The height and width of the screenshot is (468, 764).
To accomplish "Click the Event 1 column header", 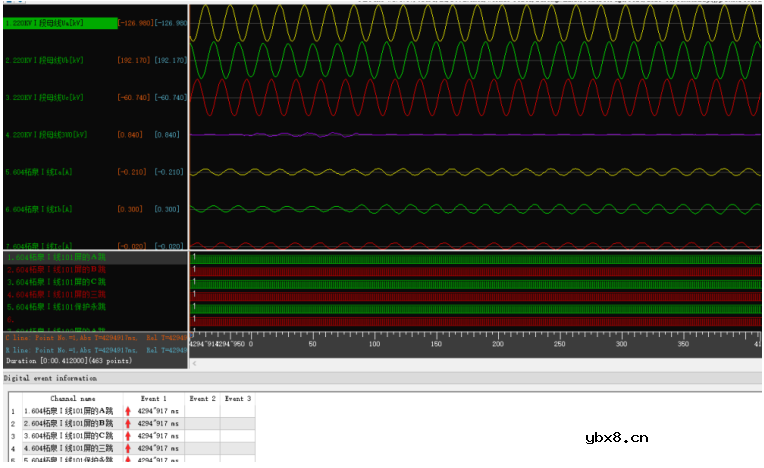I will coord(153,398).
